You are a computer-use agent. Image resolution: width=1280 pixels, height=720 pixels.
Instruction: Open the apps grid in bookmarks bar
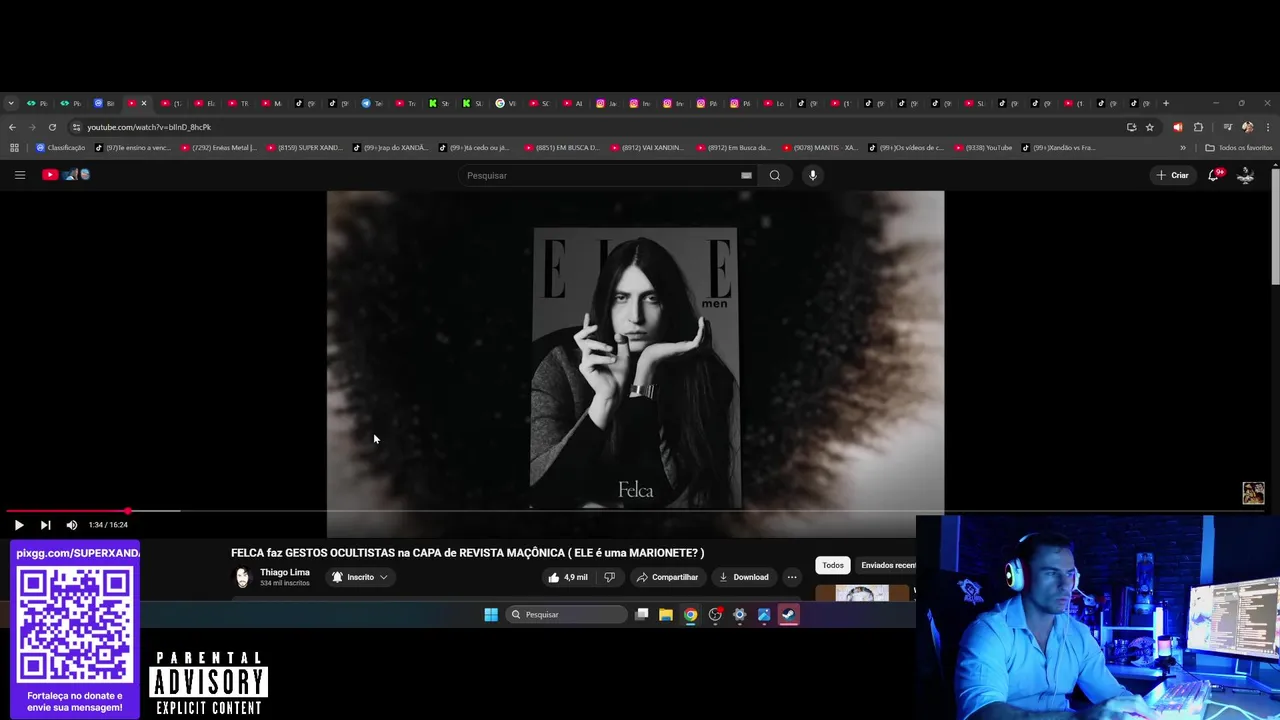pyautogui.click(x=14, y=148)
